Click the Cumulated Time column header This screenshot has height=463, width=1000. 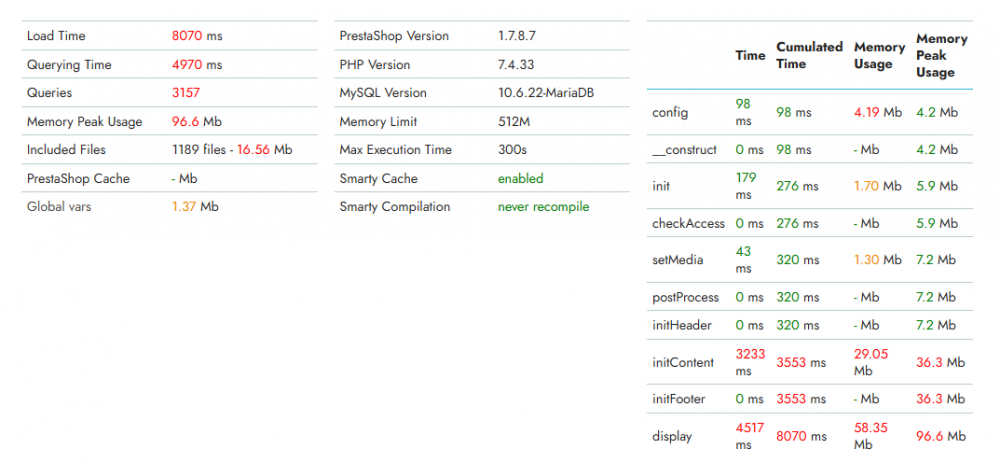[809, 55]
